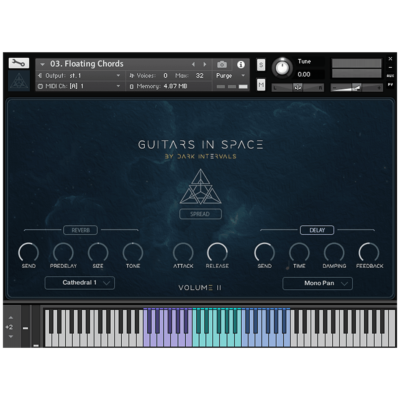Shift keyboard octave up arrow
400x400 pixels.
11,318
